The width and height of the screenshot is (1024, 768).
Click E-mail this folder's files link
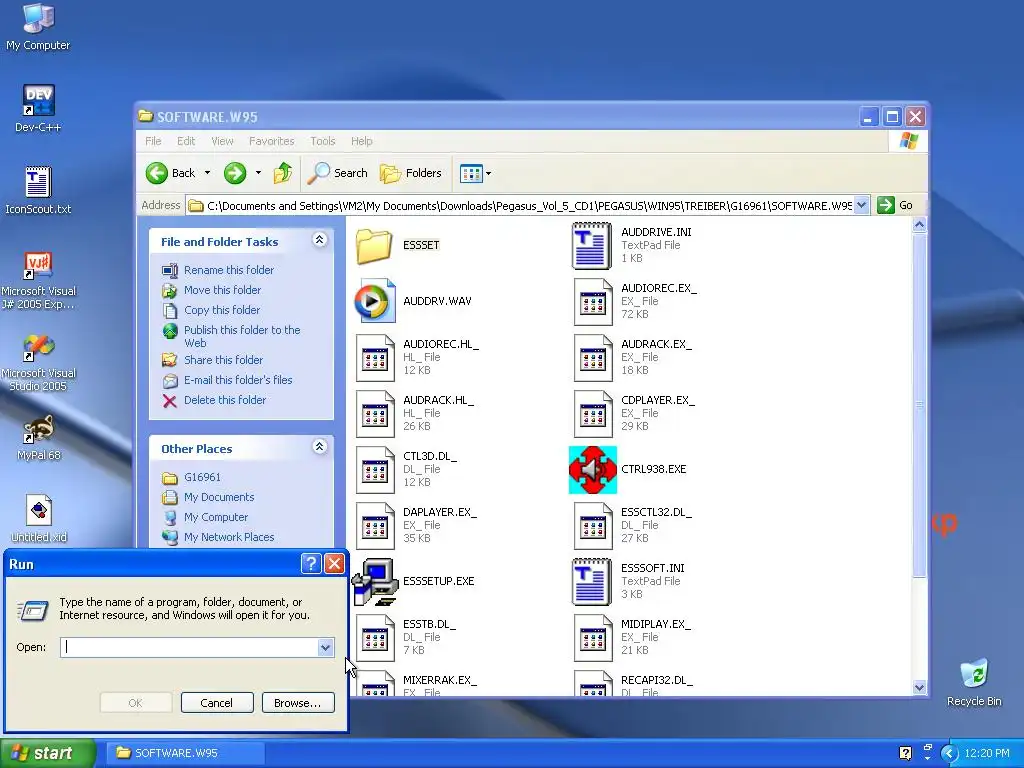[238, 380]
